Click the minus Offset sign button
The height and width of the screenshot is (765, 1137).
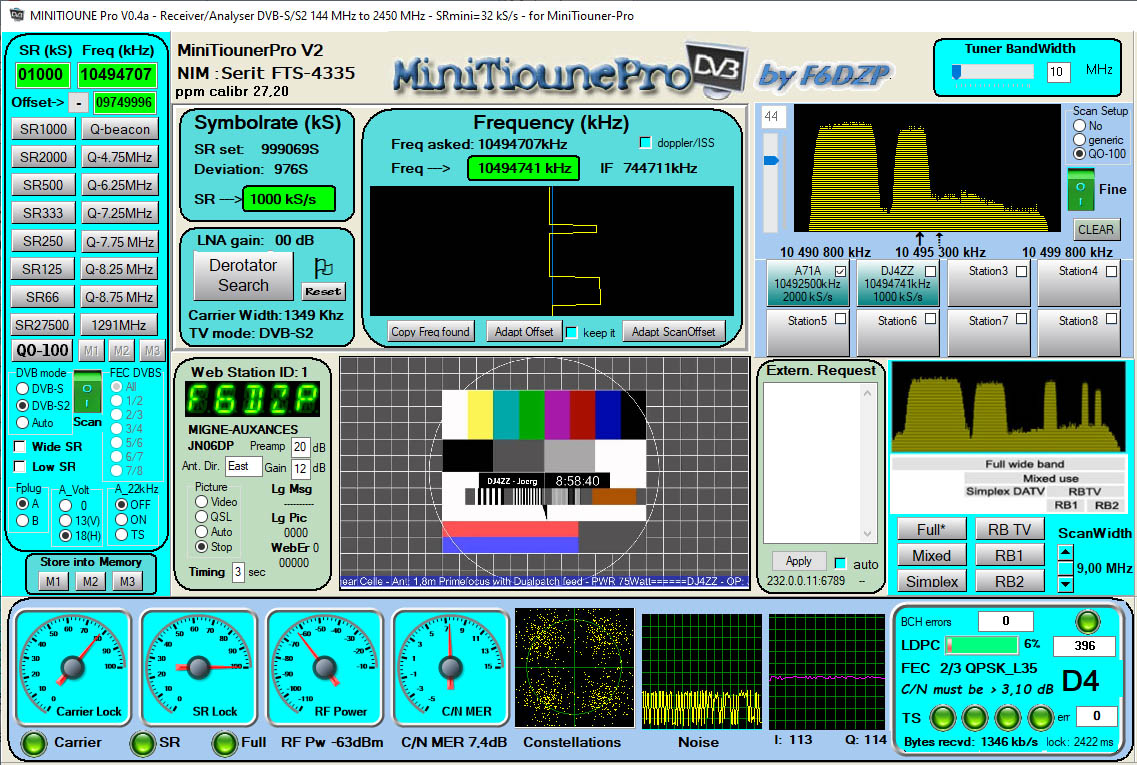click(x=78, y=103)
